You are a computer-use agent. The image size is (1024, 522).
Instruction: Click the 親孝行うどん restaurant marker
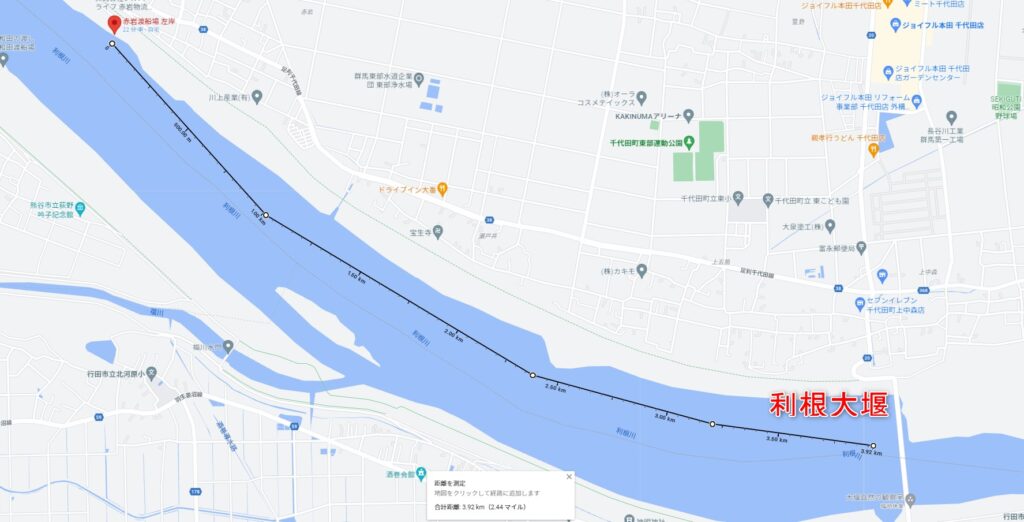click(x=873, y=150)
